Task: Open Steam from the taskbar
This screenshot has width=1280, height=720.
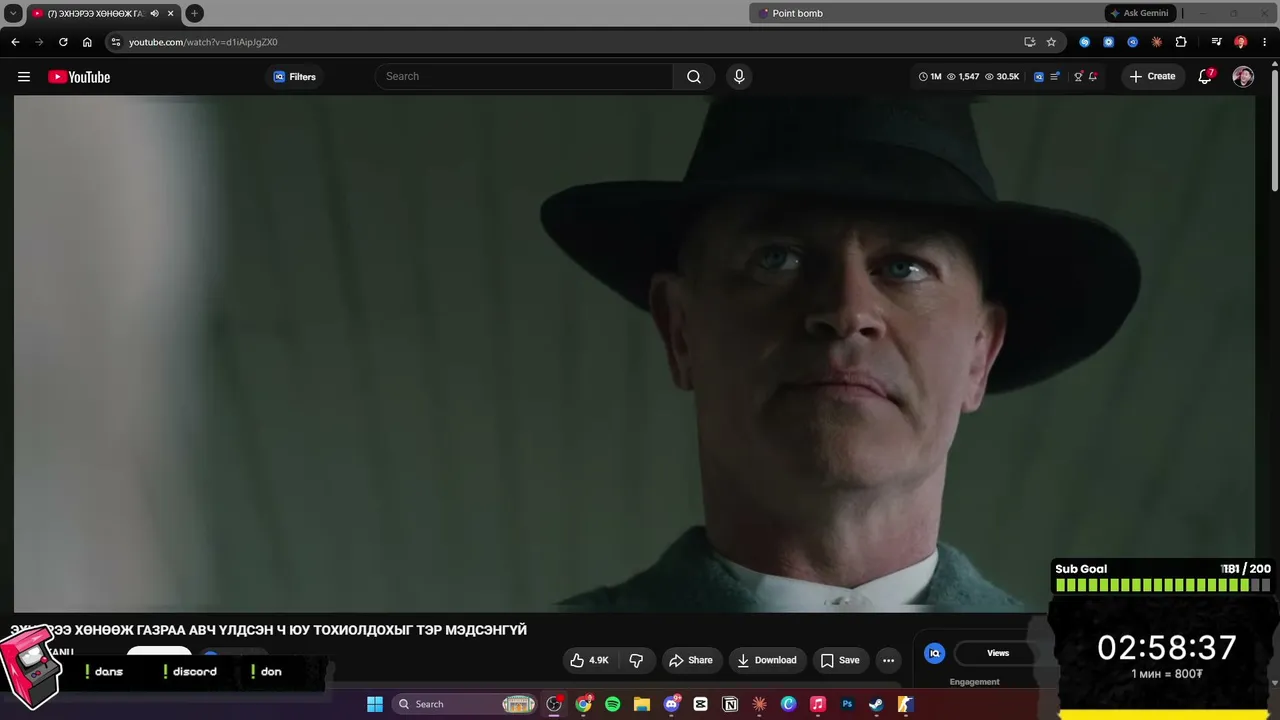Action: pos(876,704)
